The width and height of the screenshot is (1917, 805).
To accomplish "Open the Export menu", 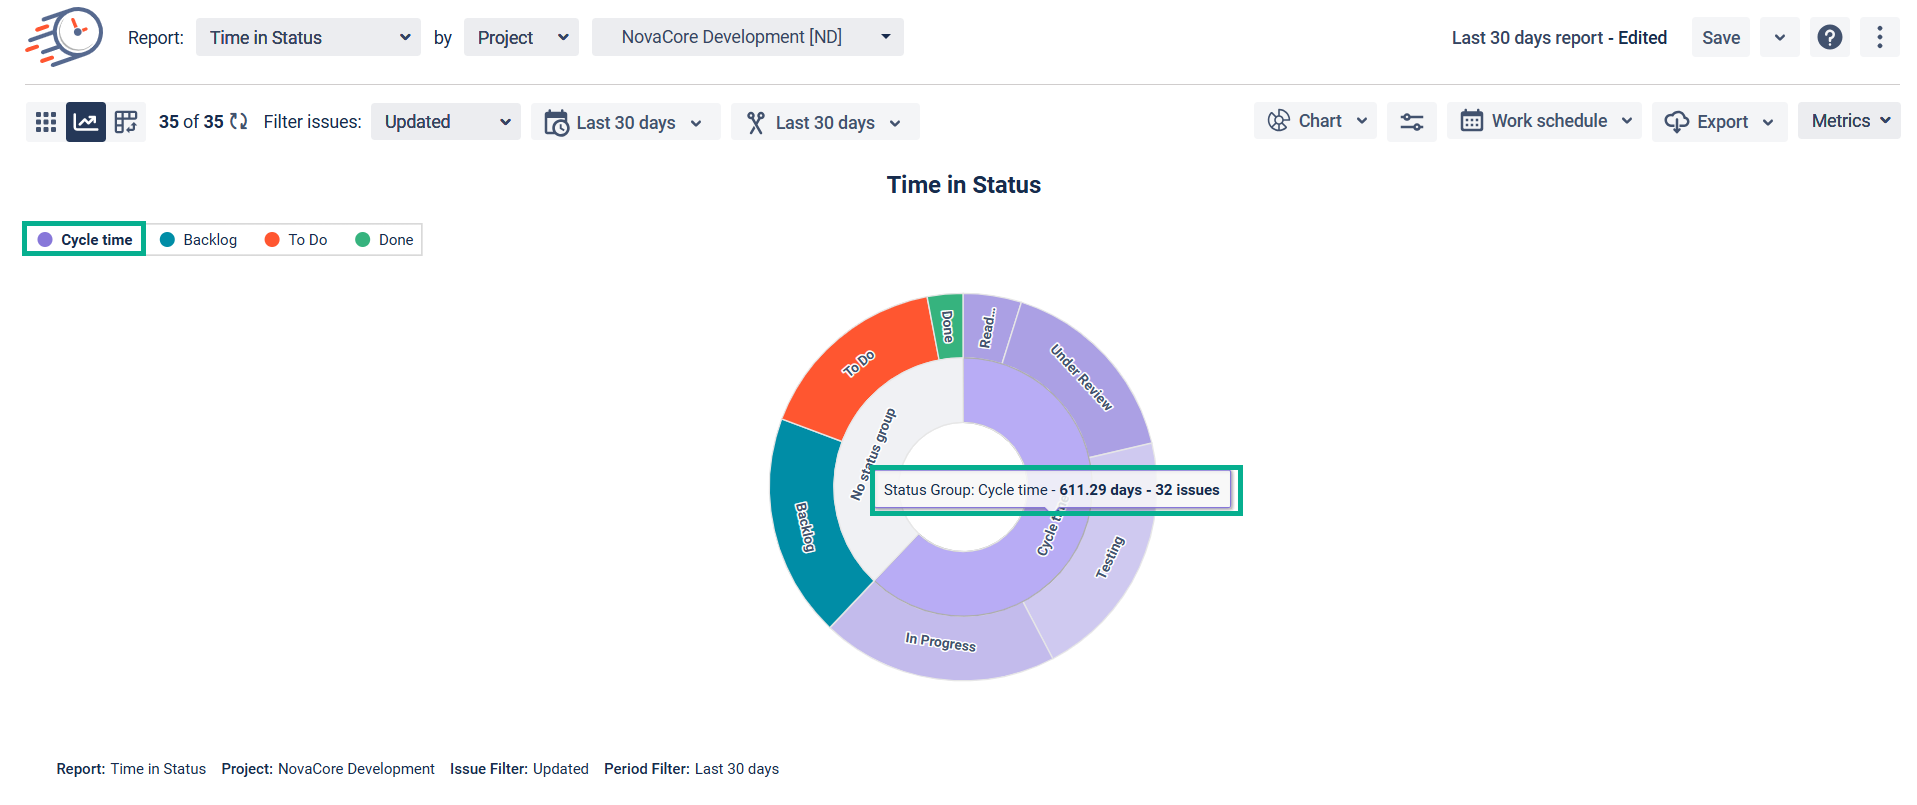I will pos(1719,122).
